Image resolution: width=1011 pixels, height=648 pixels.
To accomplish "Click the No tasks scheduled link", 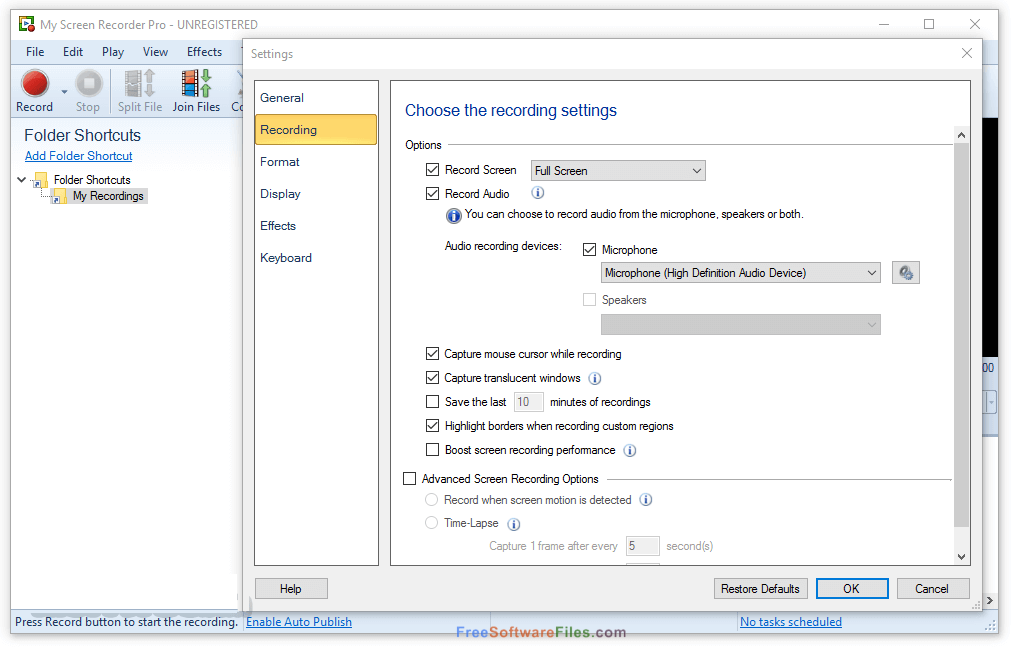I will tap(790, 622).
